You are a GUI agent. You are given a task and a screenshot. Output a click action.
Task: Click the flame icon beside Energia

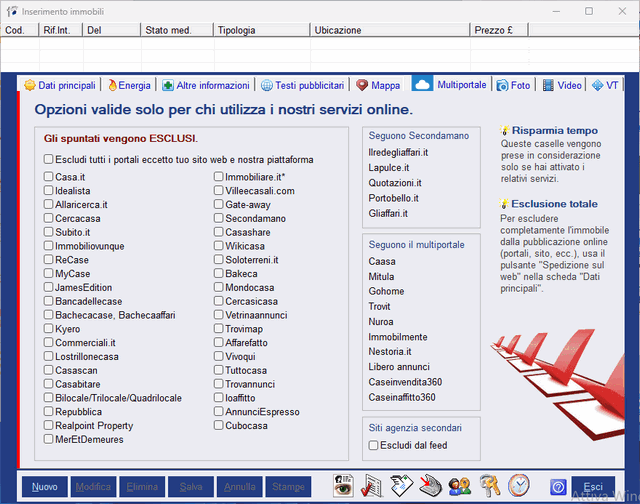coord(112,85)
